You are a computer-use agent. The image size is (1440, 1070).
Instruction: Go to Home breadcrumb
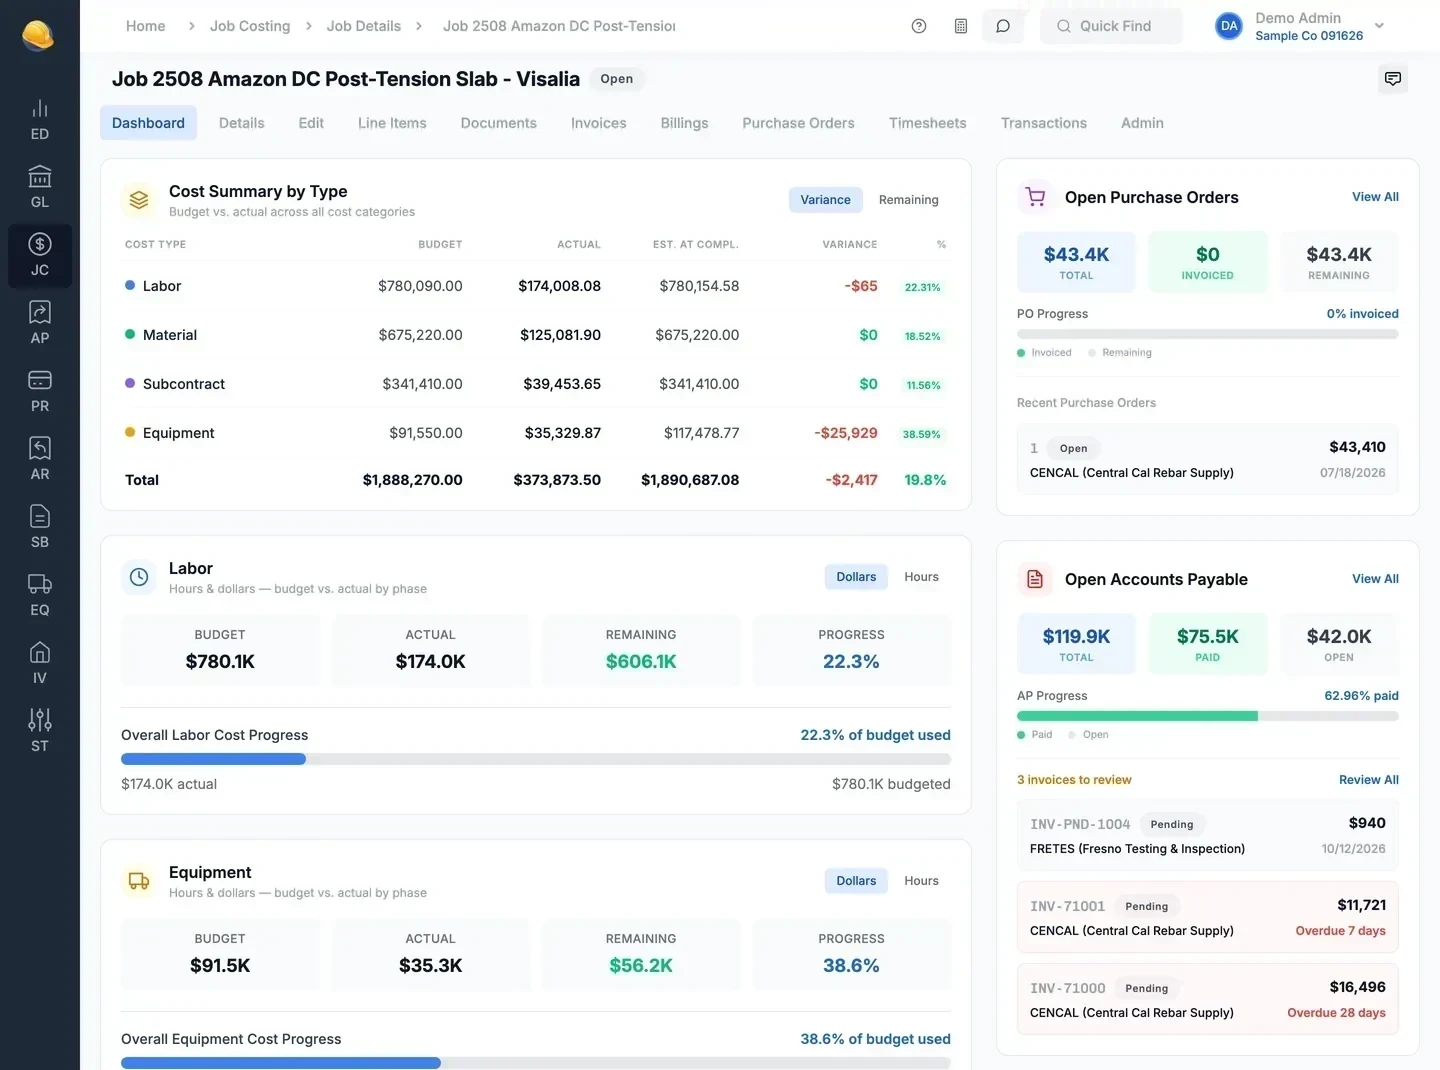point(146,26)
